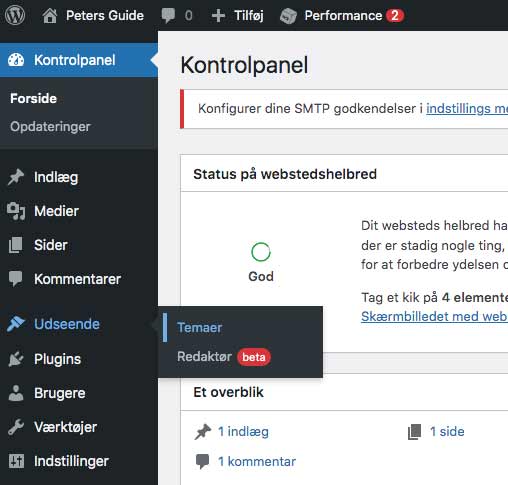Follow the indstillings SMTP link
This screenshot has width=508, height=485.
pyautogui.click(x=467, y=109)
